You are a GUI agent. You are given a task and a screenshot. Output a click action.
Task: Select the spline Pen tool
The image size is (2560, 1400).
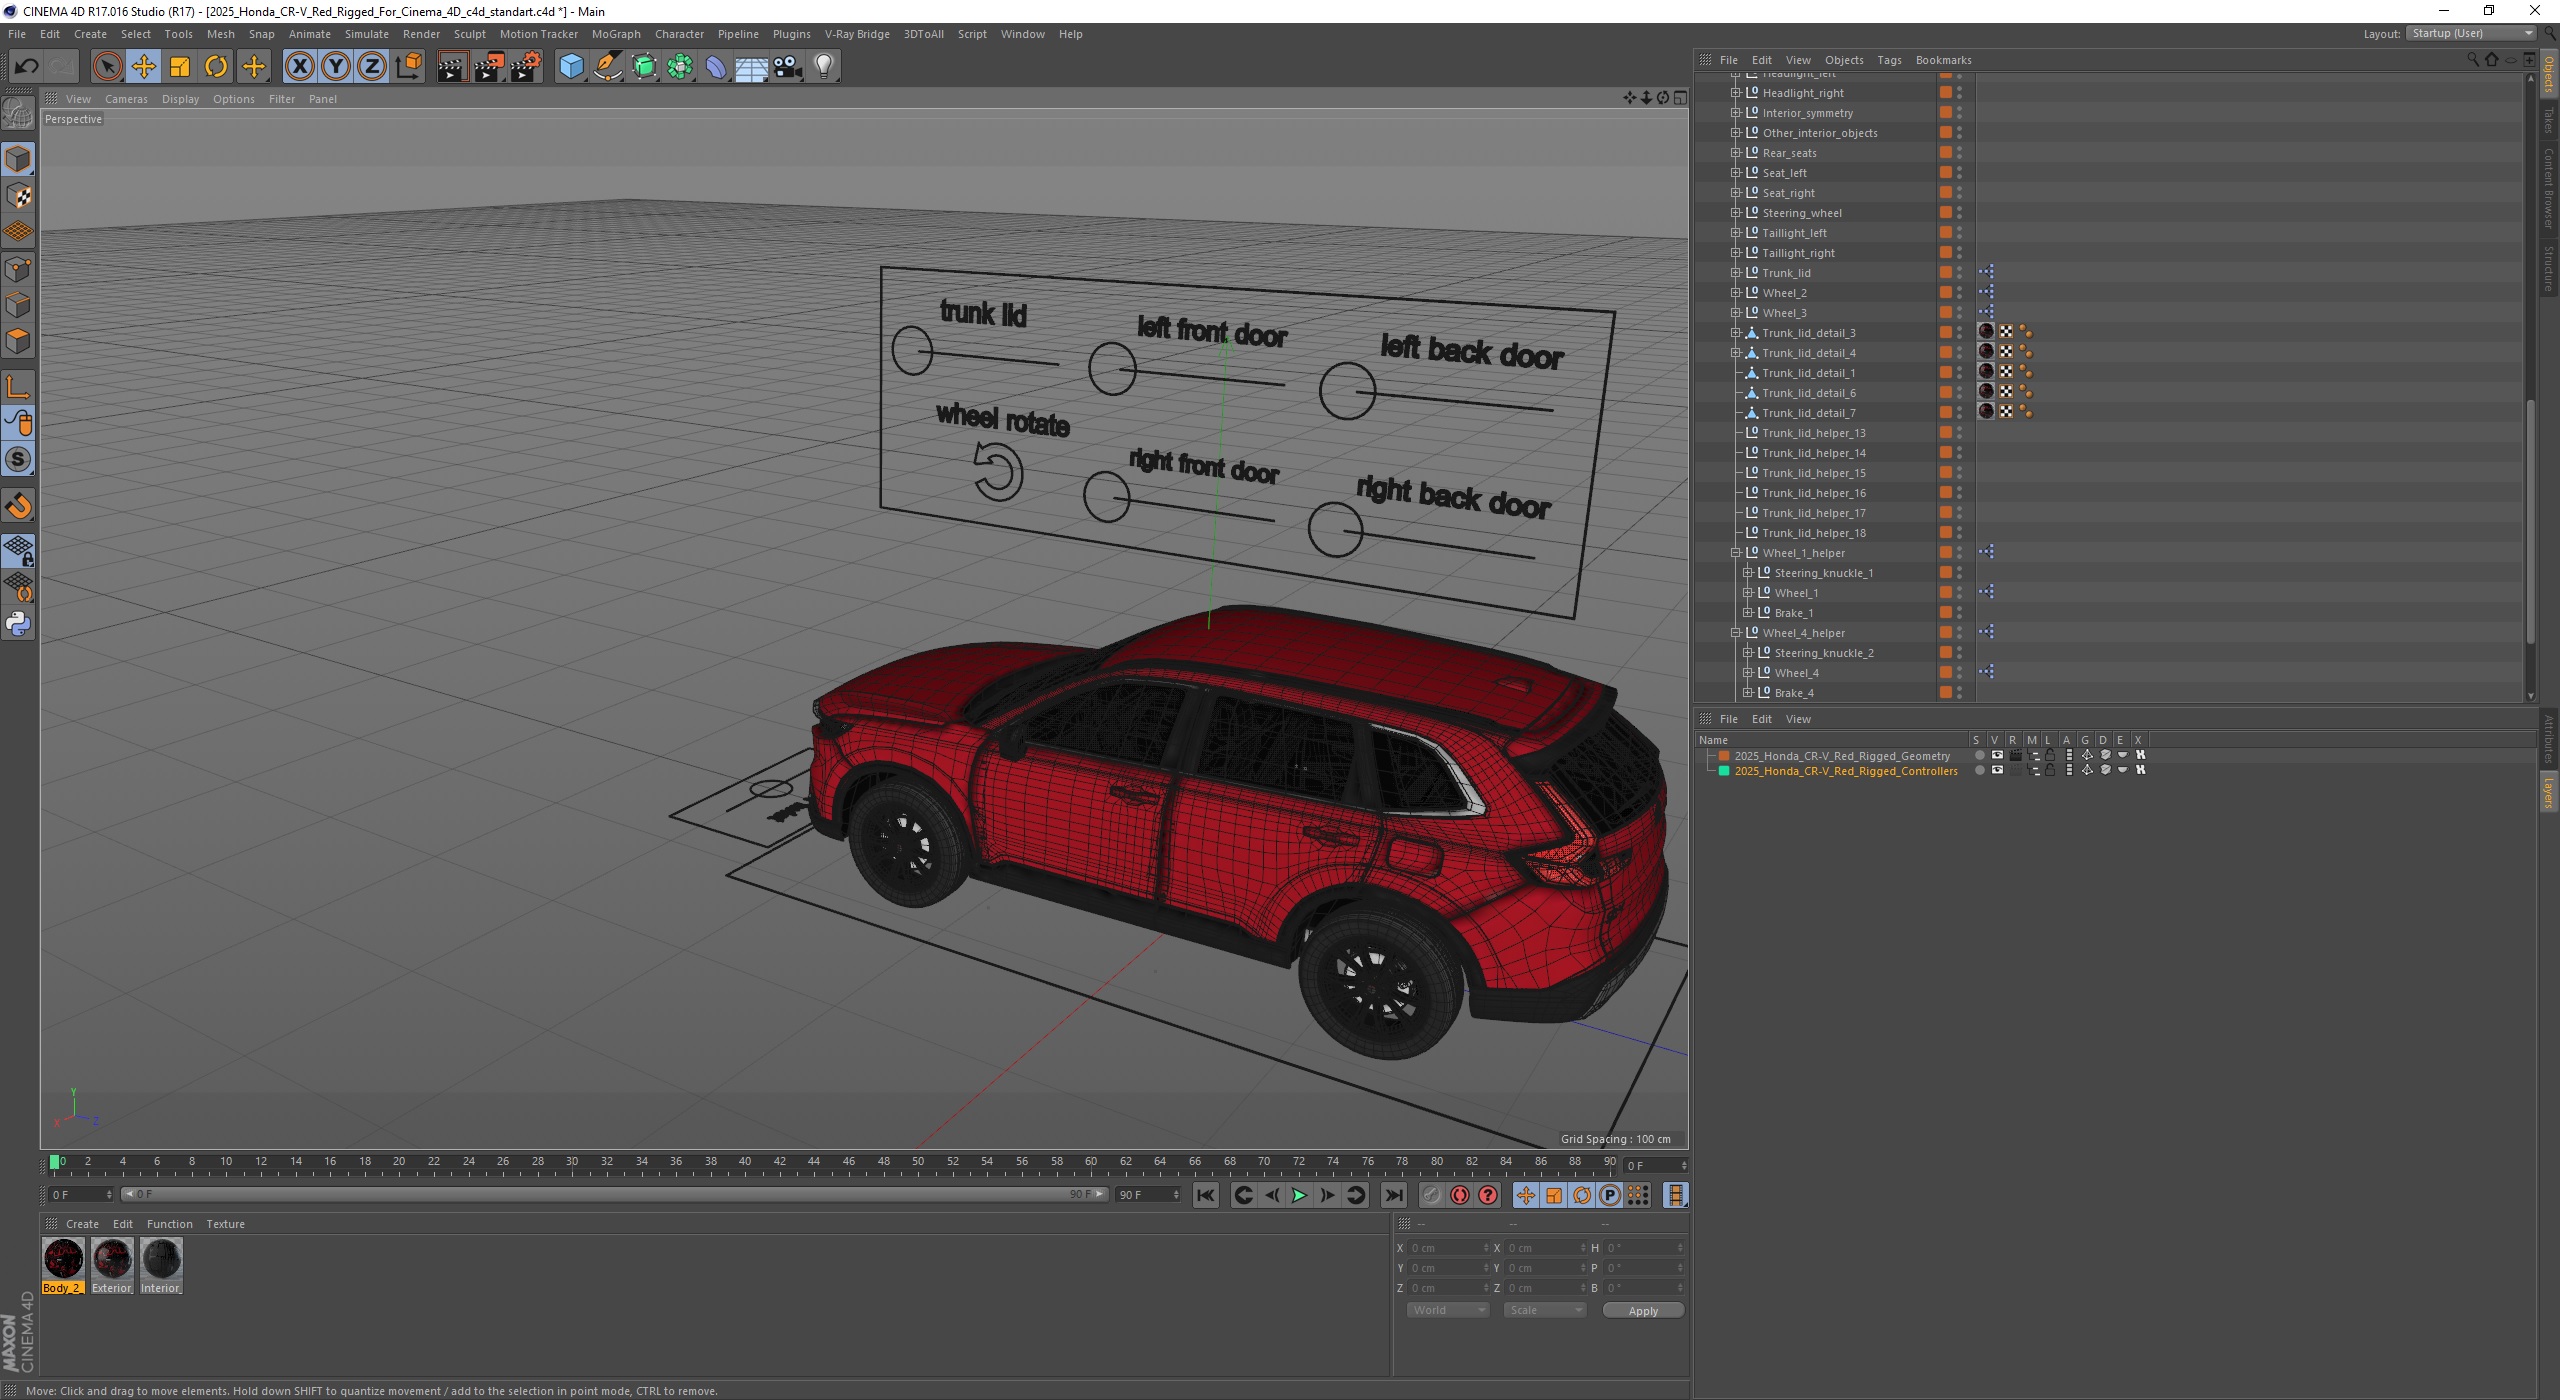(608, 67)
